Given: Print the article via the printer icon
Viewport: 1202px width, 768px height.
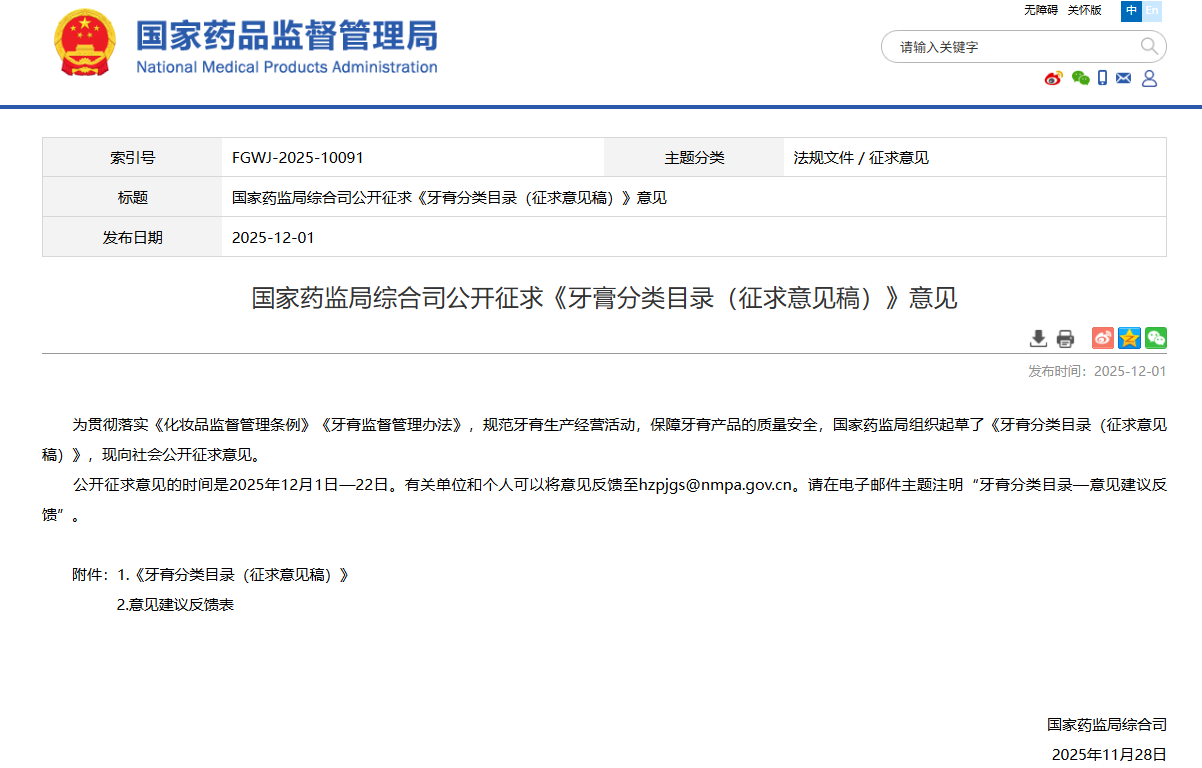Looking at the screenshot, I should pos(1064,338).
